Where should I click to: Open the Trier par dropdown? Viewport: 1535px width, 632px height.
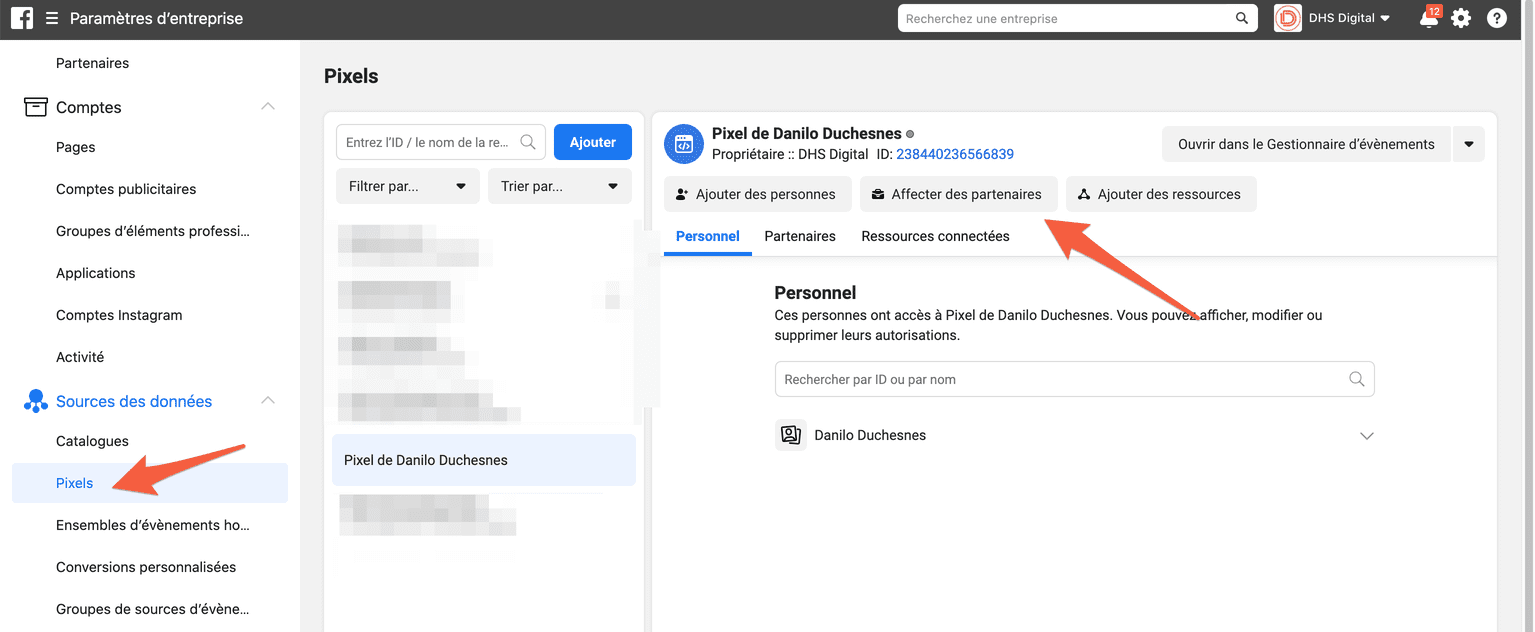pos(560,186)
